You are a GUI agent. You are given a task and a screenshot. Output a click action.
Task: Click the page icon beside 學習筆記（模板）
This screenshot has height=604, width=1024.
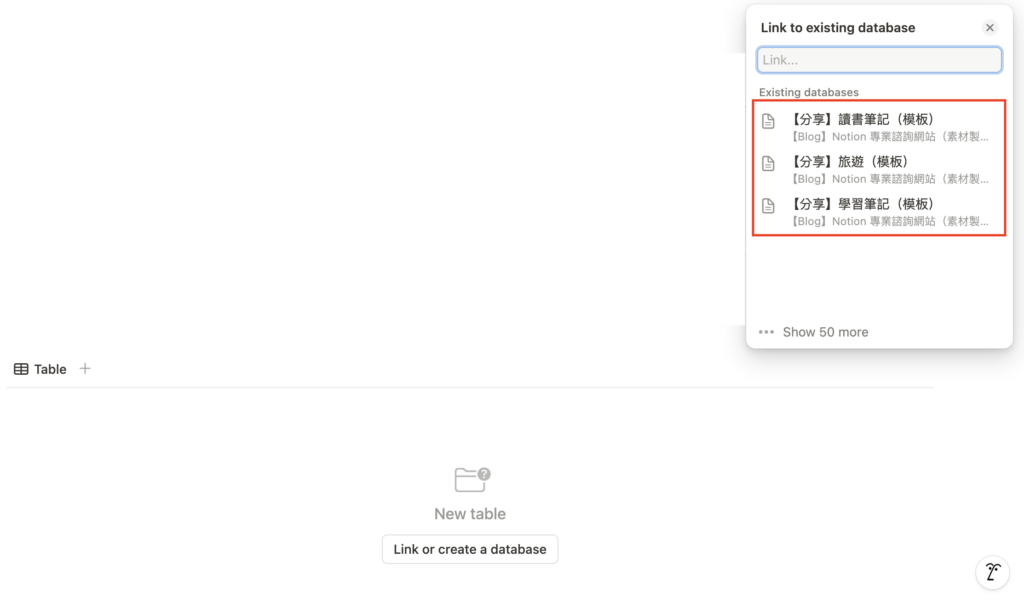[768, 206]
